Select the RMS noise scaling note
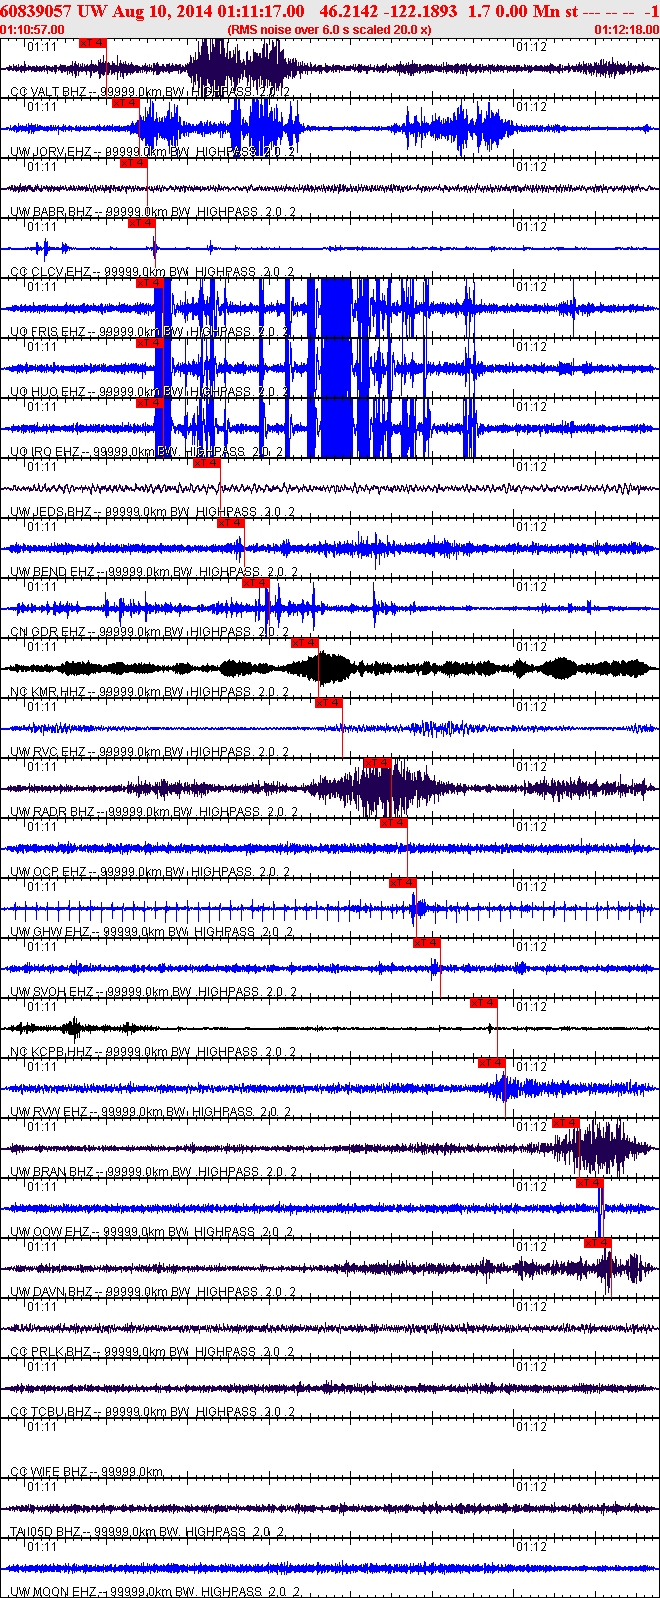 (329, 30)
